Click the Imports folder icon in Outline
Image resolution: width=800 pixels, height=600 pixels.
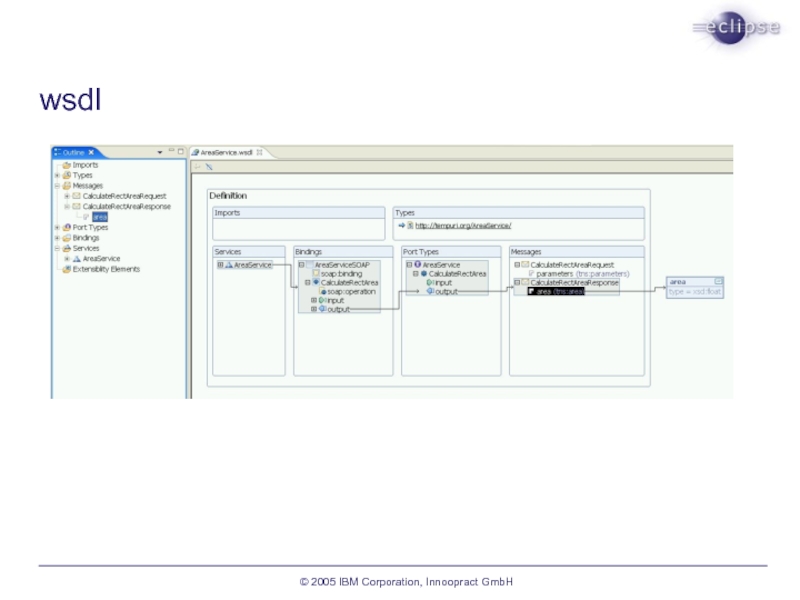point(66,165)
